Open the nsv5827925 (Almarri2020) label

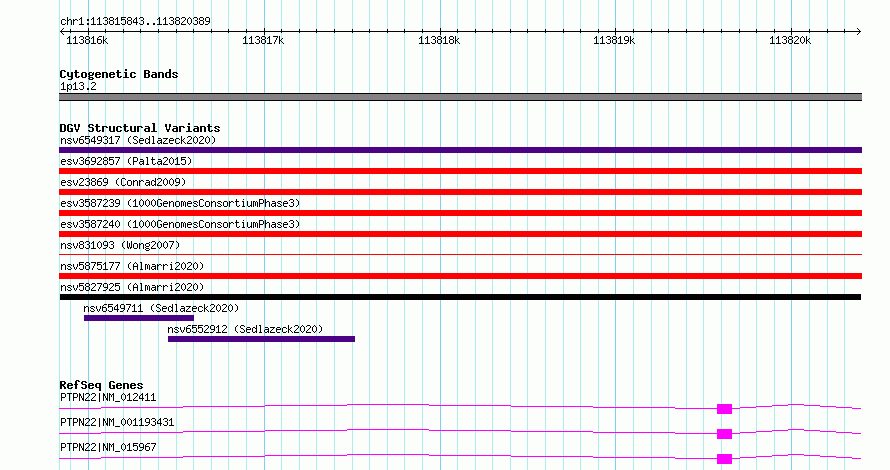coord(132,287)
